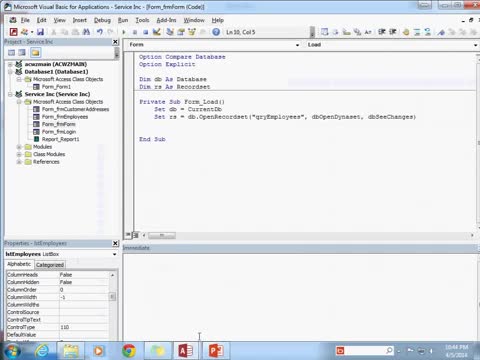Click the Undo arrow icon
The width and height of the screenshot is (480, 360).
100,32
